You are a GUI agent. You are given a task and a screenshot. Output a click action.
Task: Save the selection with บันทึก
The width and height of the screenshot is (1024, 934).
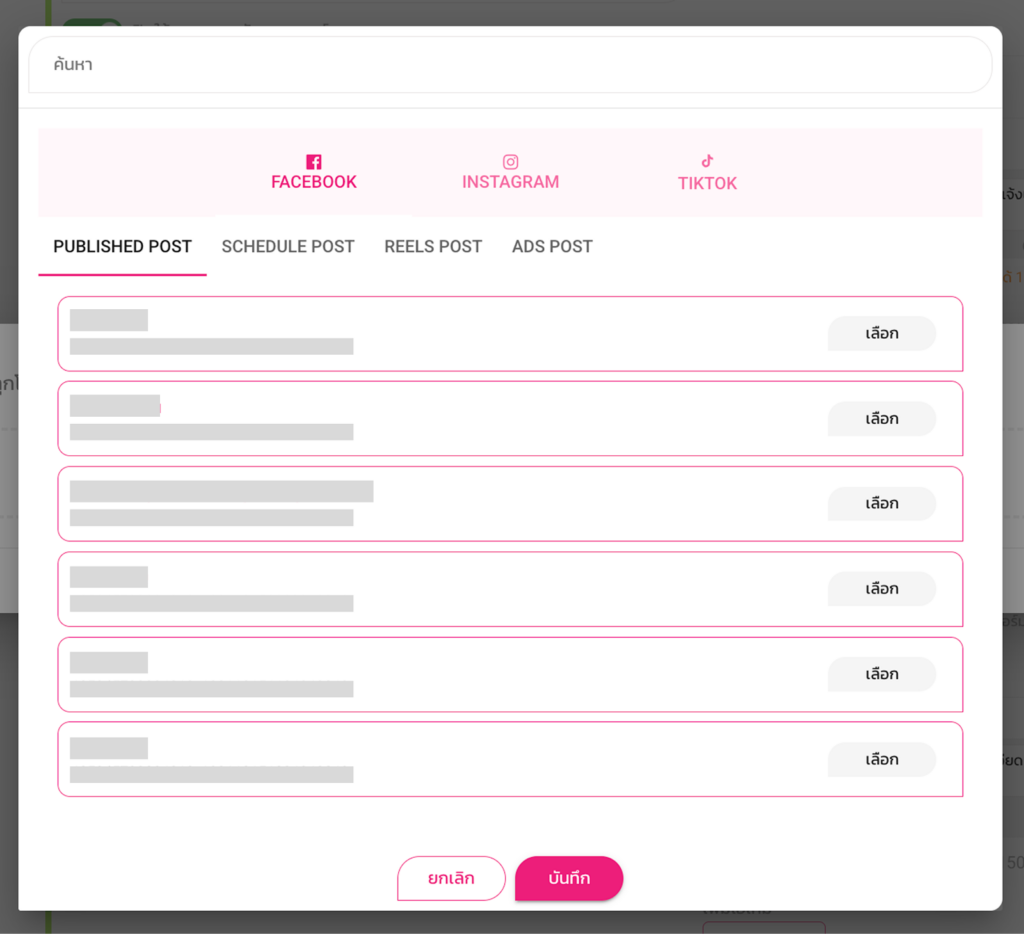click(x=569, y=879)
